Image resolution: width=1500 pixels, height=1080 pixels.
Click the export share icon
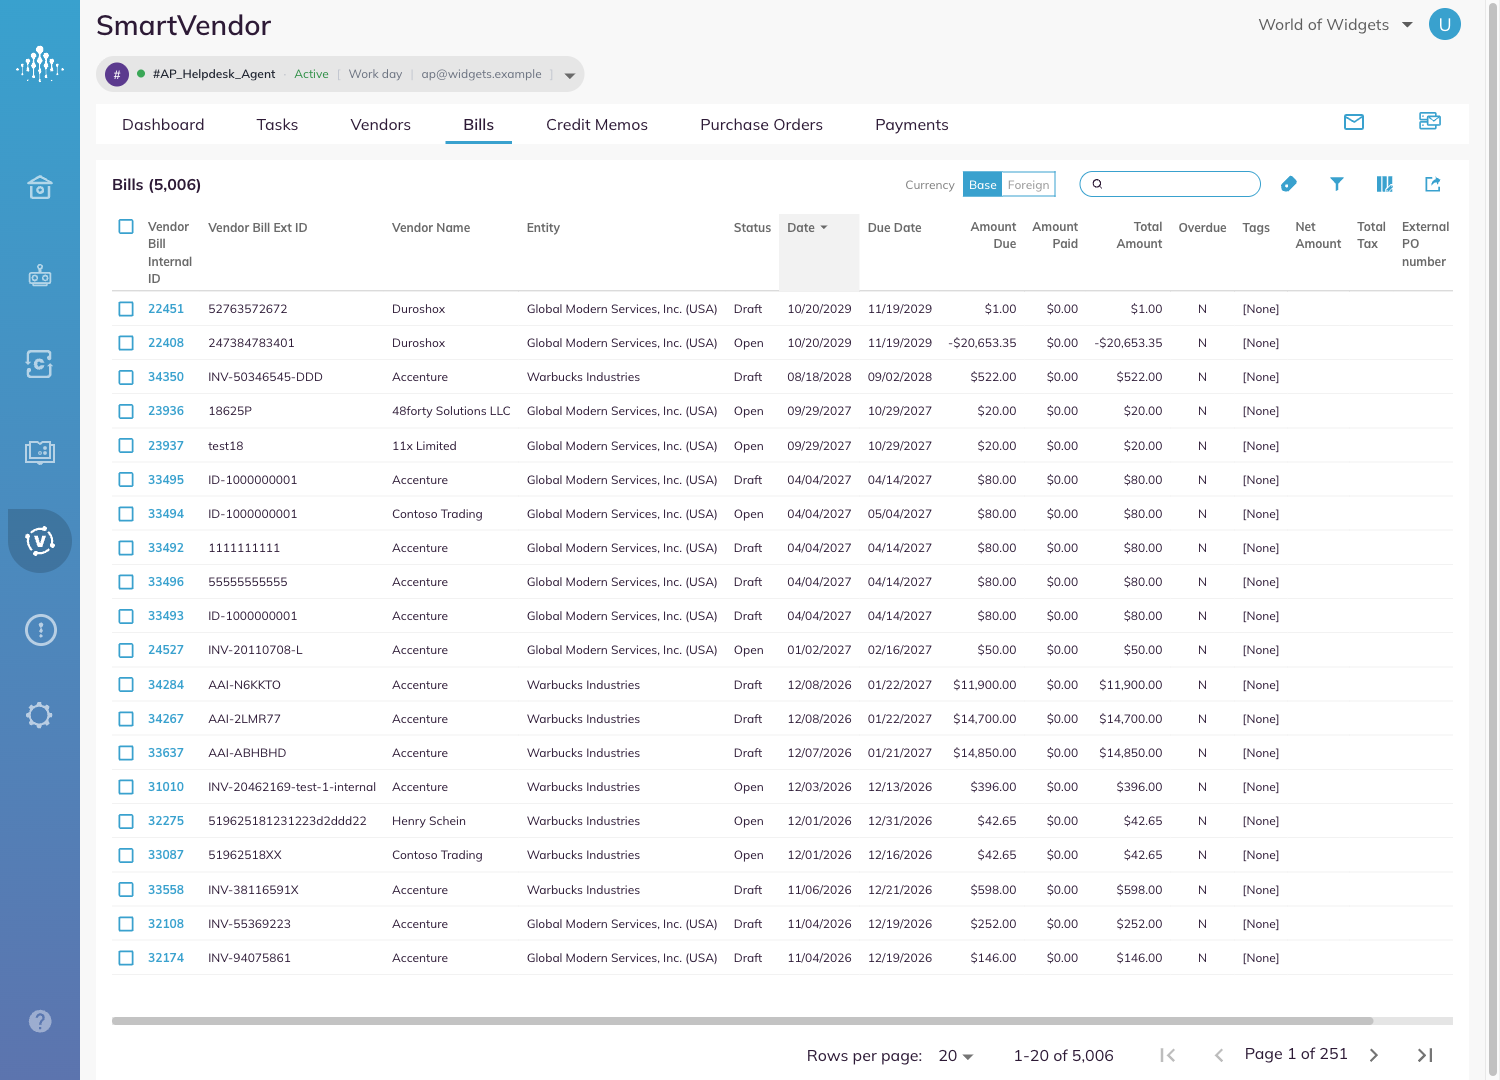pyautogui.click(x=1433, y=184)
